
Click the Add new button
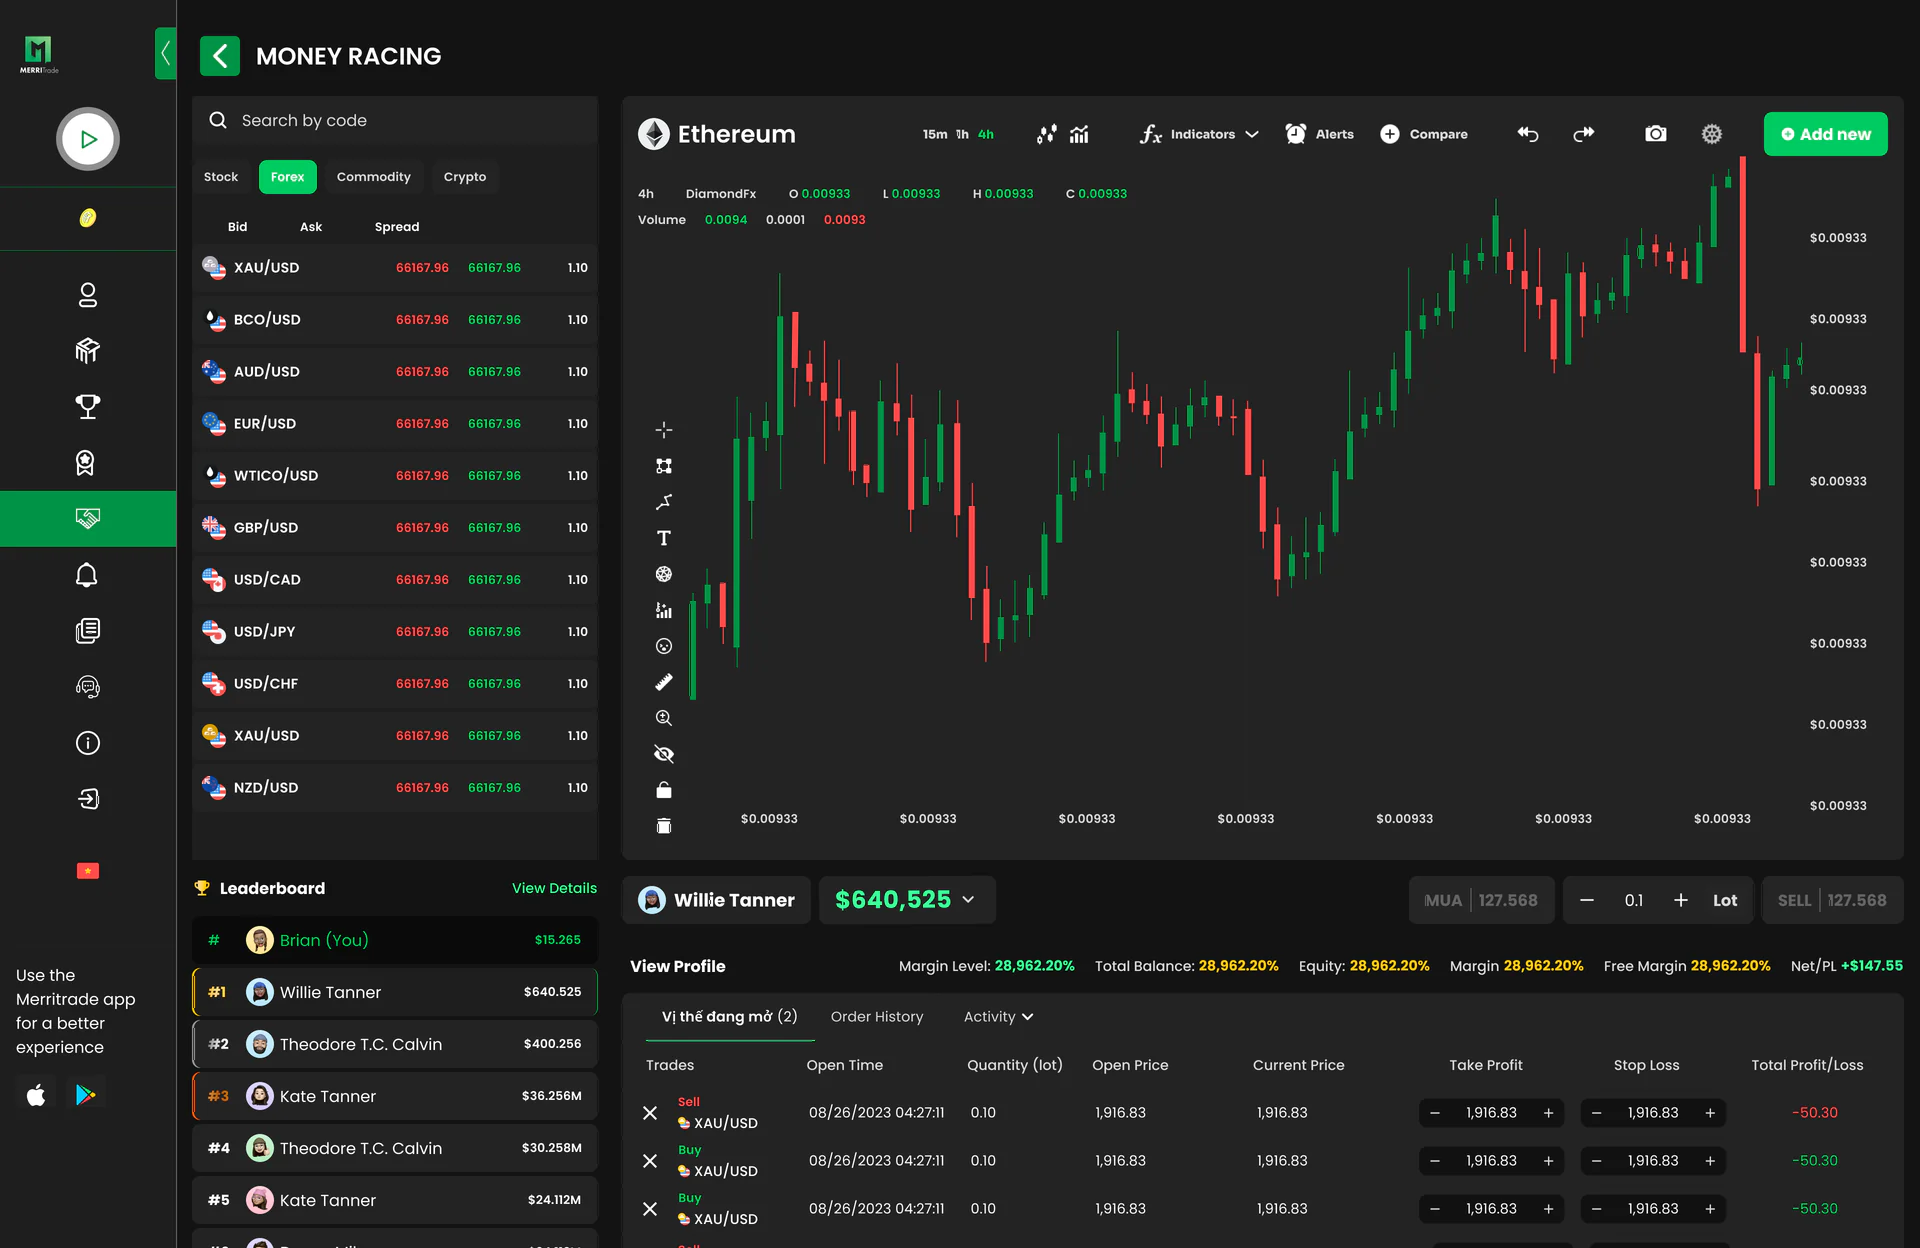1826,134
